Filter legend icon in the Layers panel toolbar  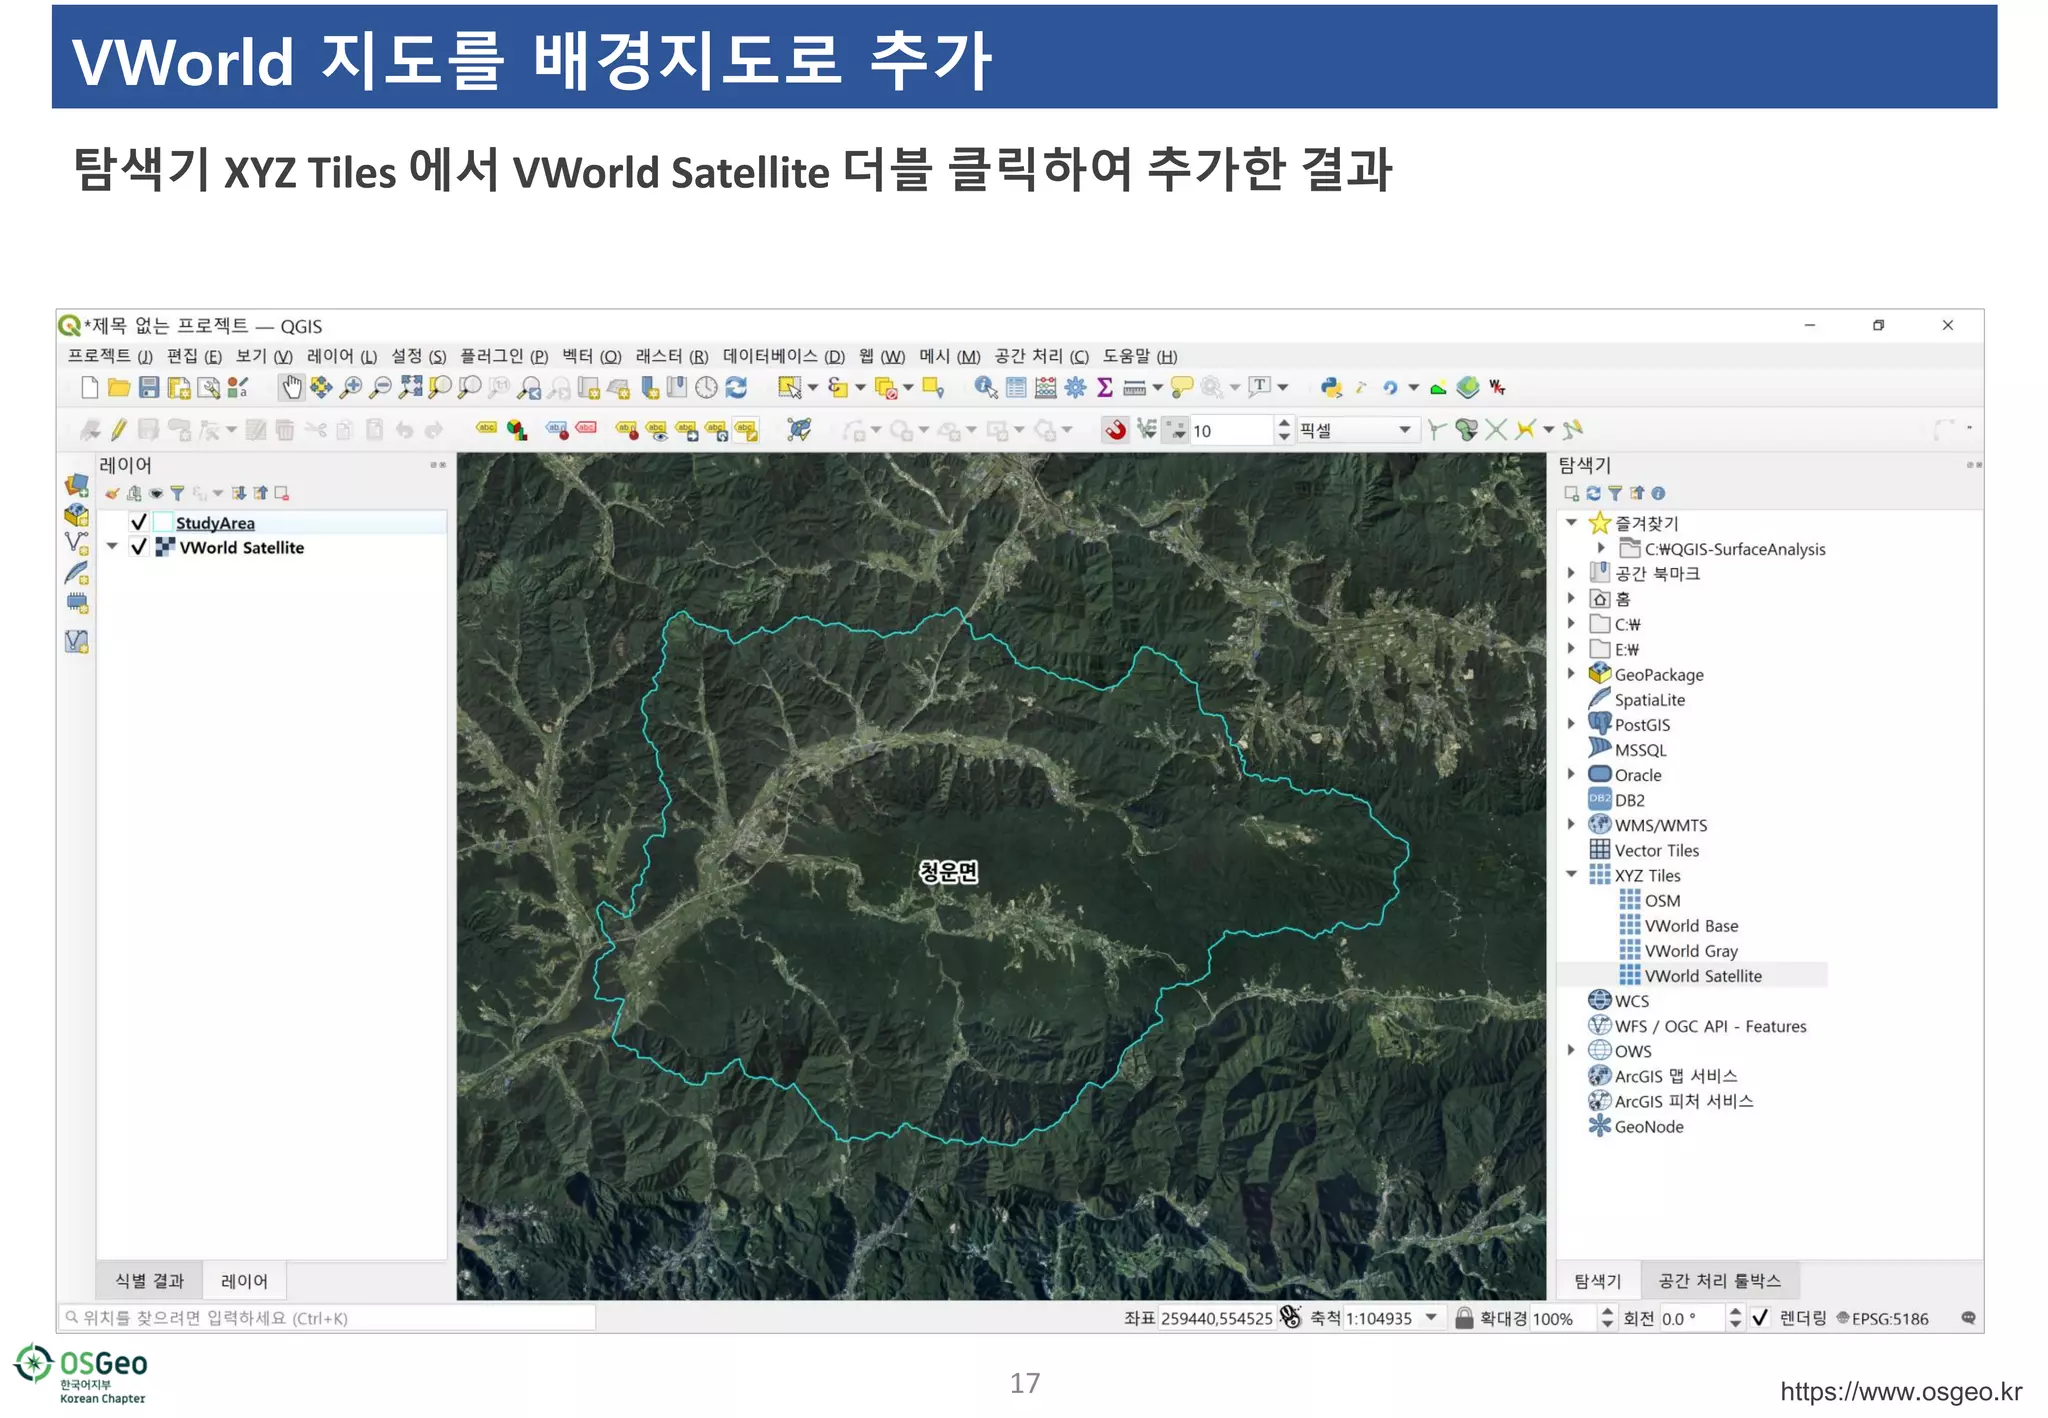[177, 493]
